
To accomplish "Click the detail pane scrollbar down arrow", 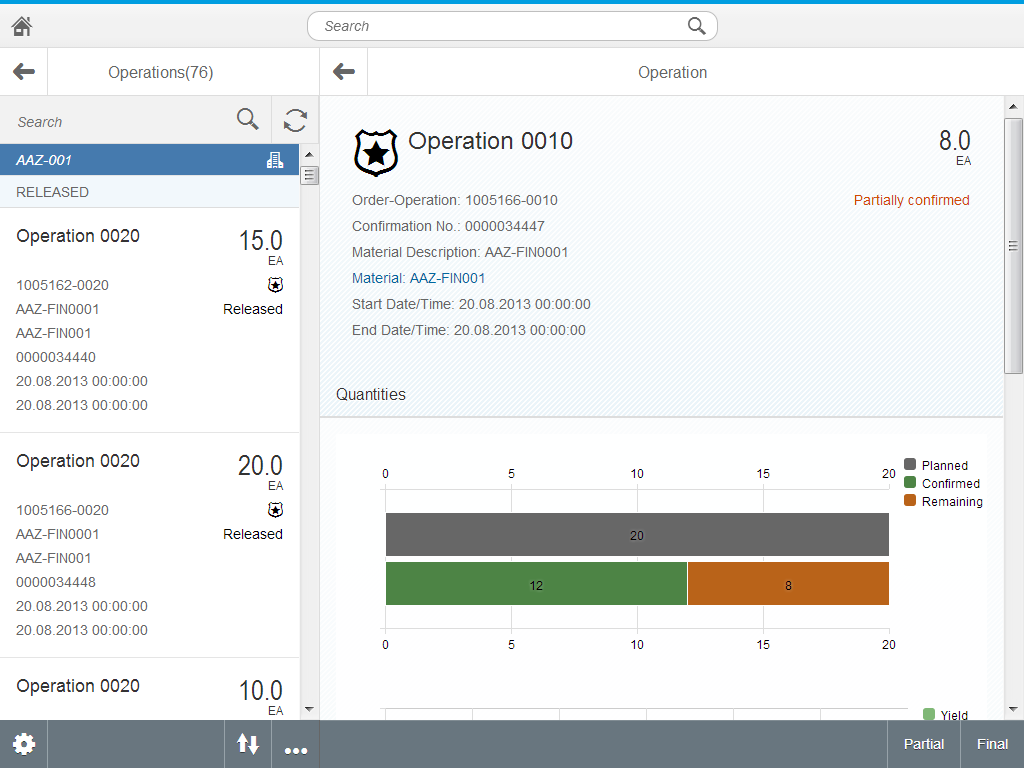I will [x=1013, y=709].
